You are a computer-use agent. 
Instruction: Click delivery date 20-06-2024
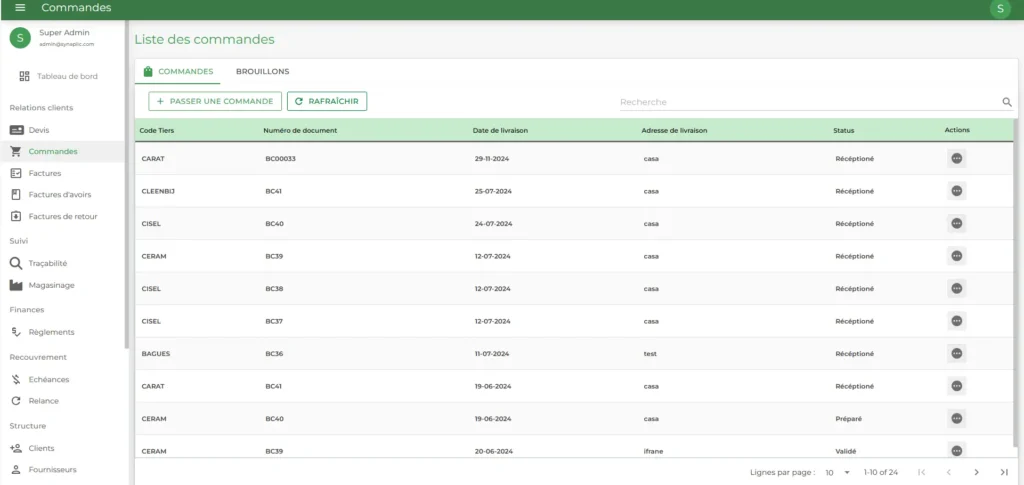(x=493, y=451)
